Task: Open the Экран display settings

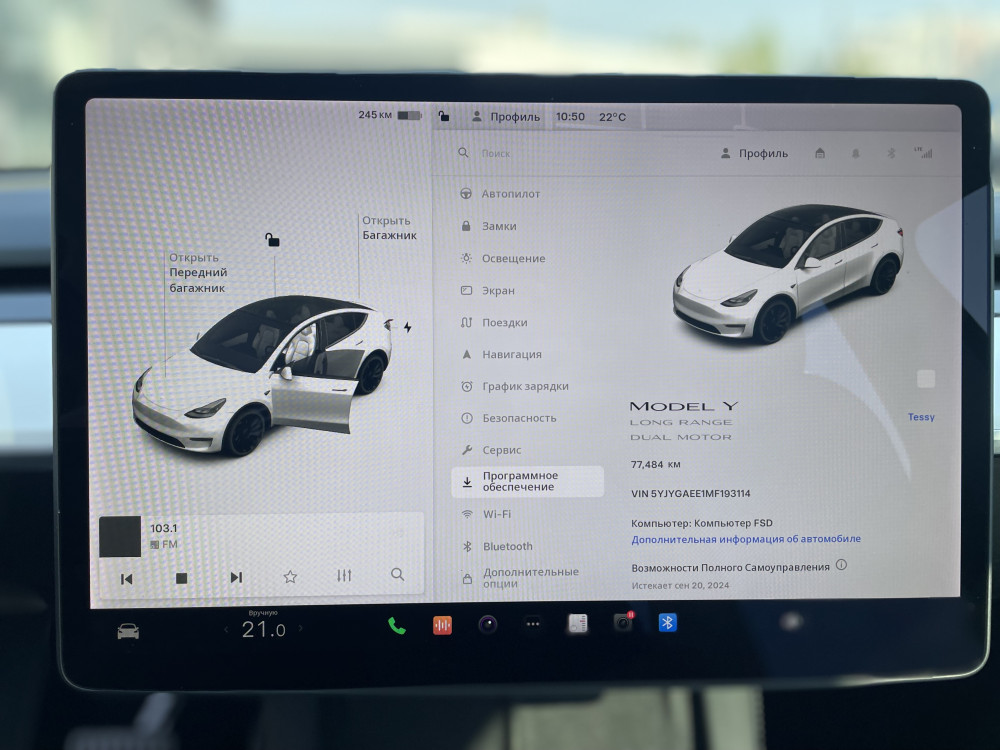Action: pyautogui.click(x=487, y=290)
